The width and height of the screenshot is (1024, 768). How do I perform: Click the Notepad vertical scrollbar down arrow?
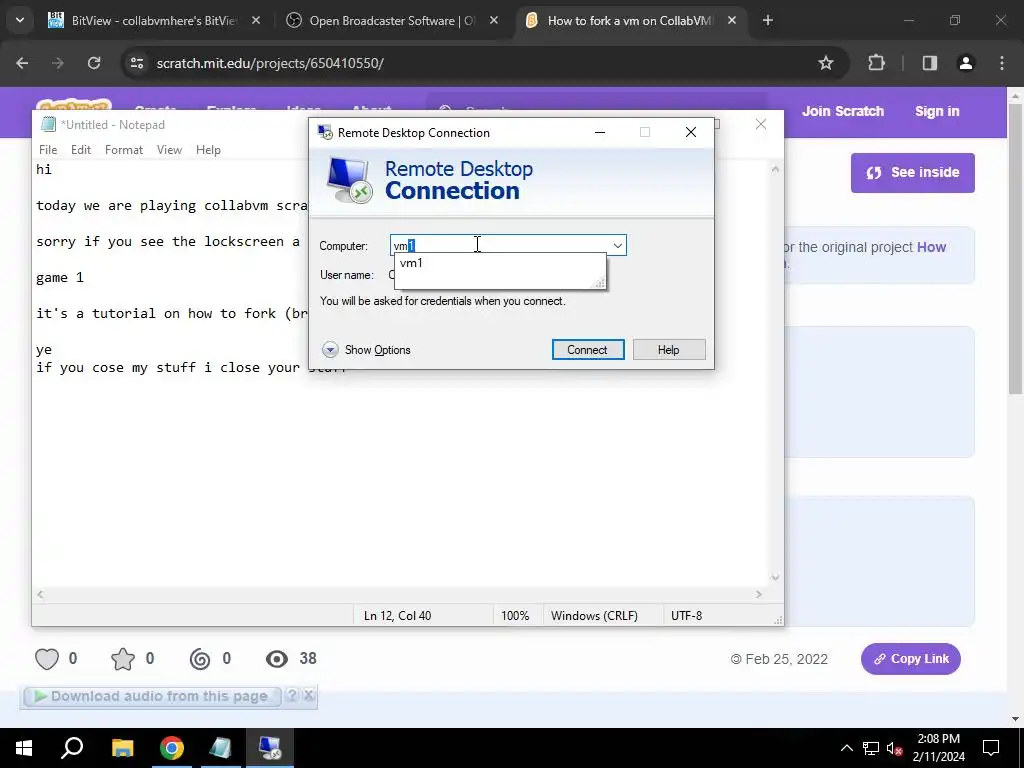(775, 577)
